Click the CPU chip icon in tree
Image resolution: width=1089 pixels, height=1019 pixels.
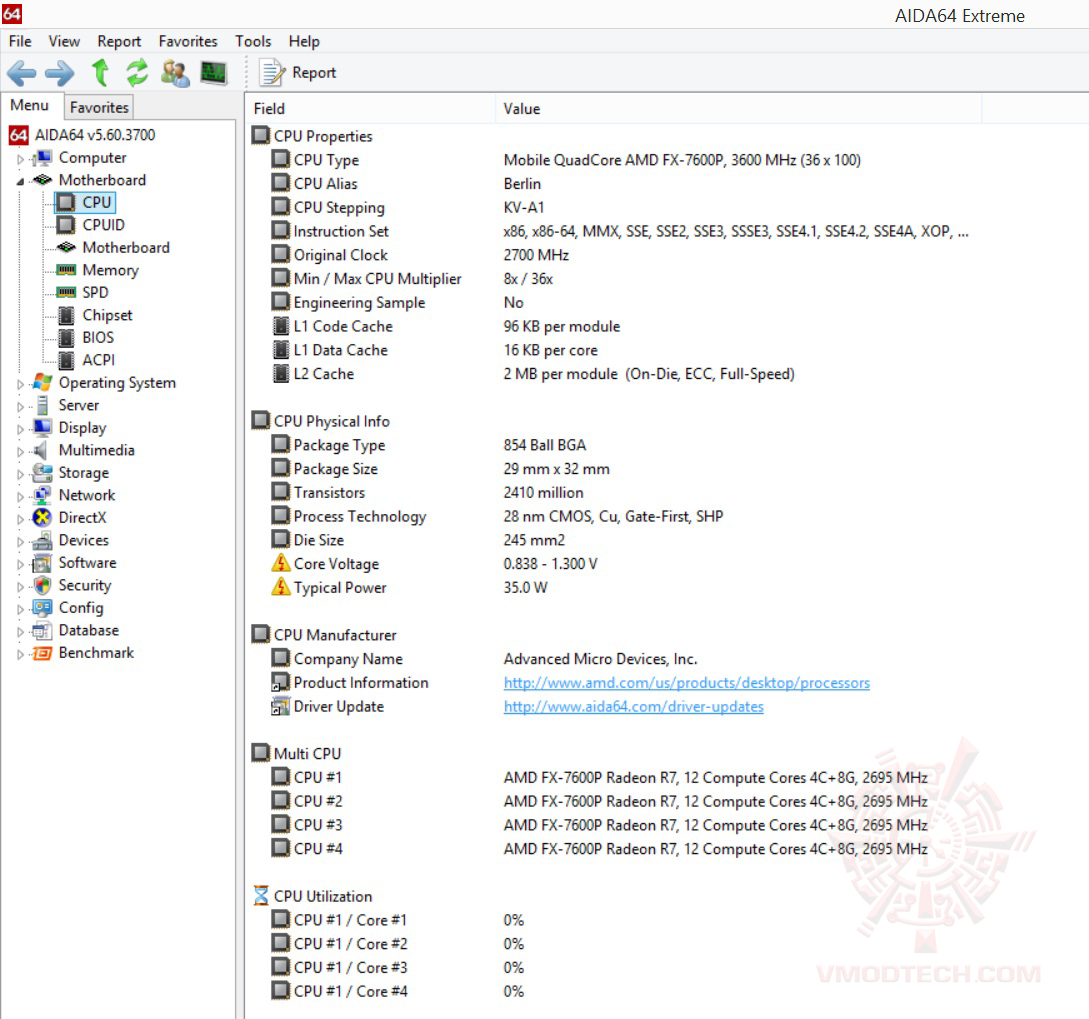66,202
